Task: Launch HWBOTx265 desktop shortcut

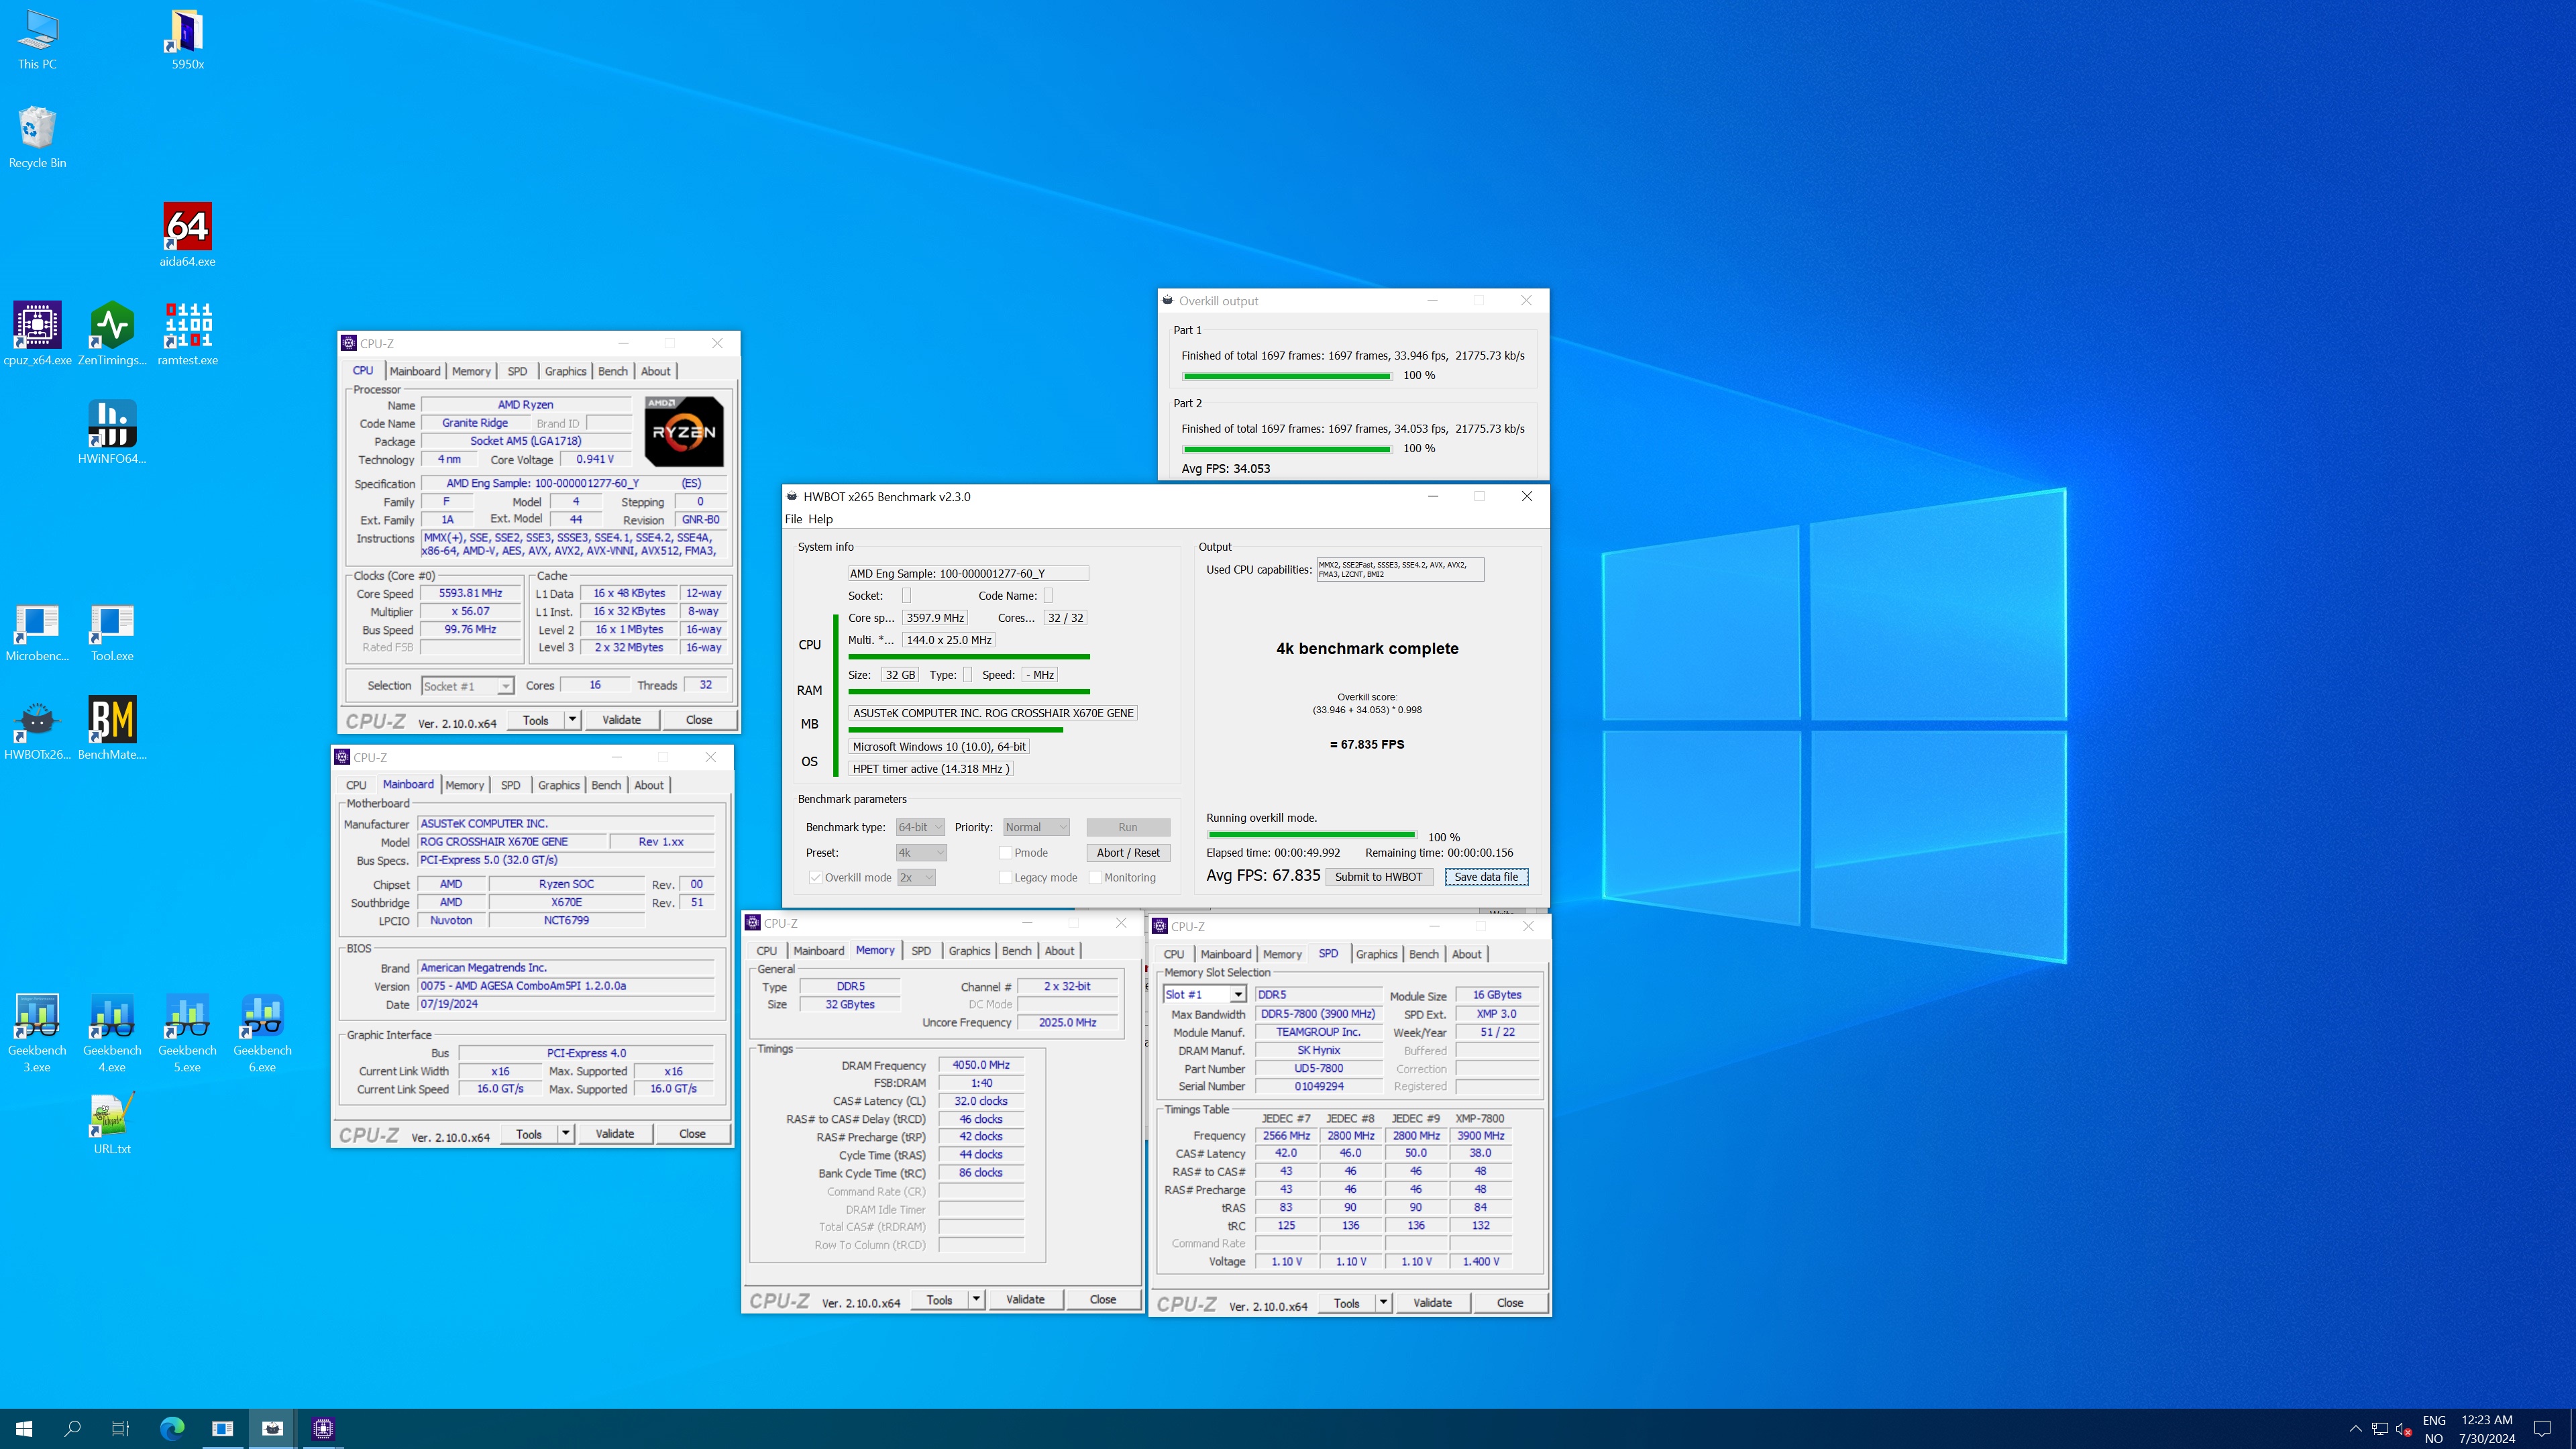Action: point(37,729)
